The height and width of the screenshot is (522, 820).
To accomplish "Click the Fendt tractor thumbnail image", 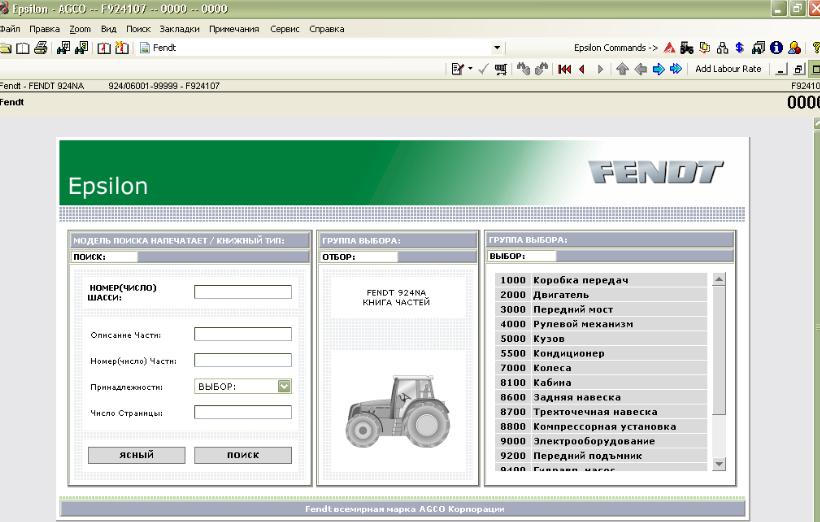I will (398, 411).
